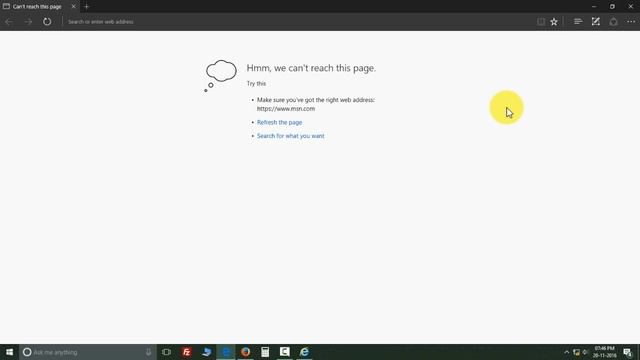
Task: Open Internet Explorer from the taskbar
Action: (304, 352)
